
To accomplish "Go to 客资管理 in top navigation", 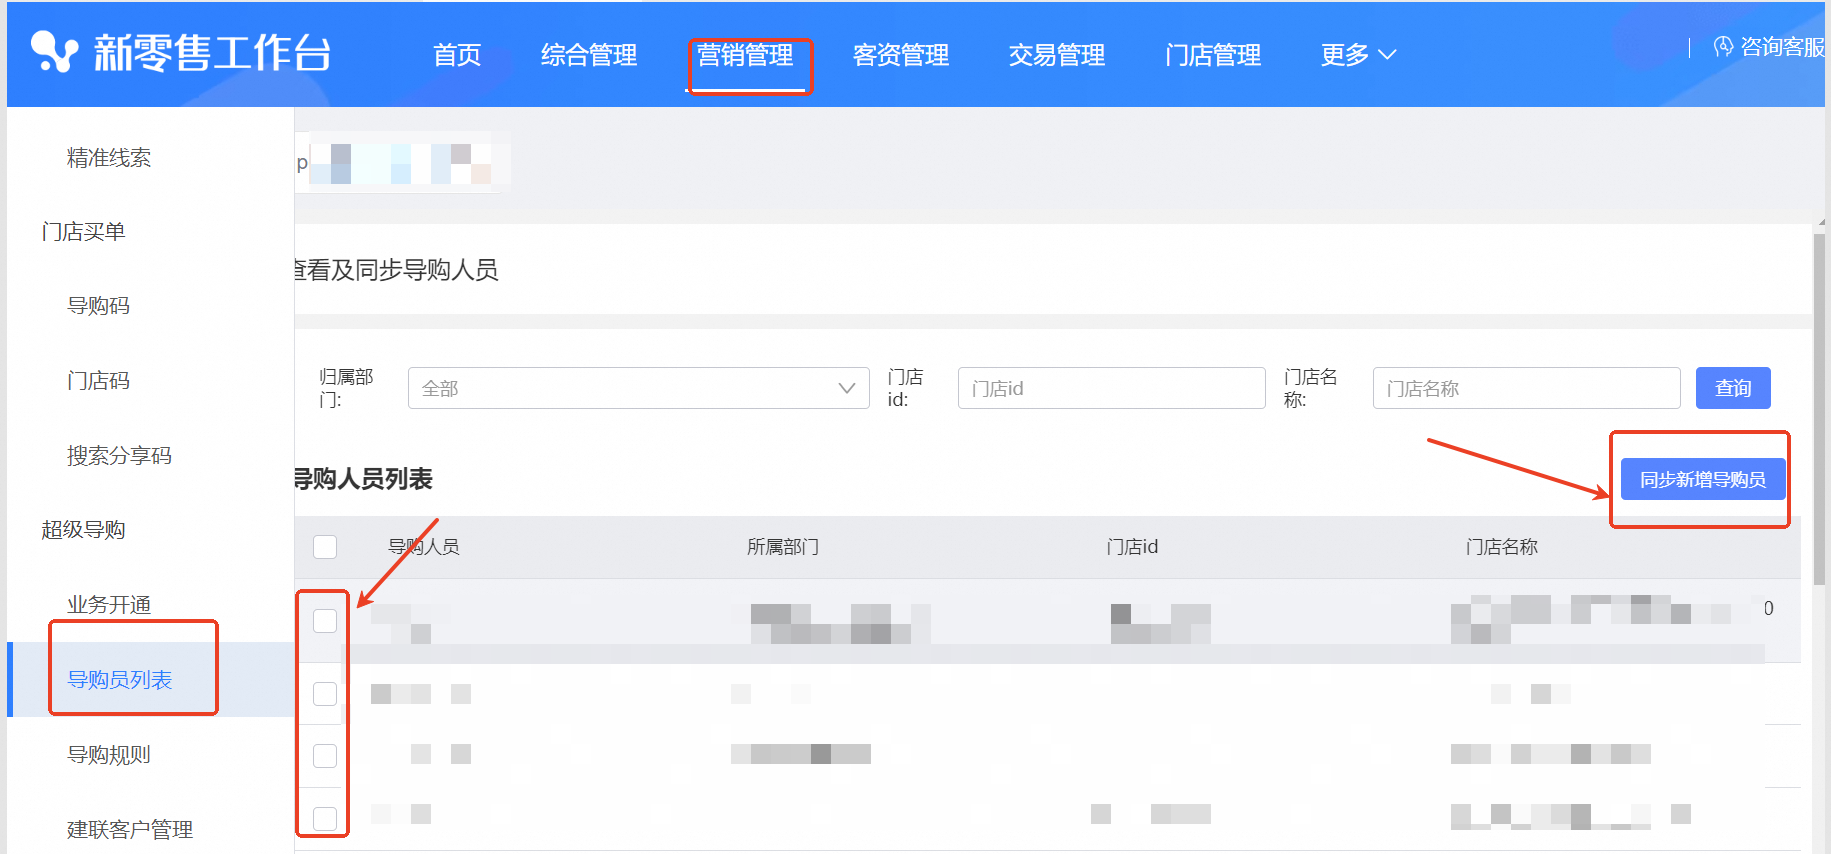I will 900,55.
